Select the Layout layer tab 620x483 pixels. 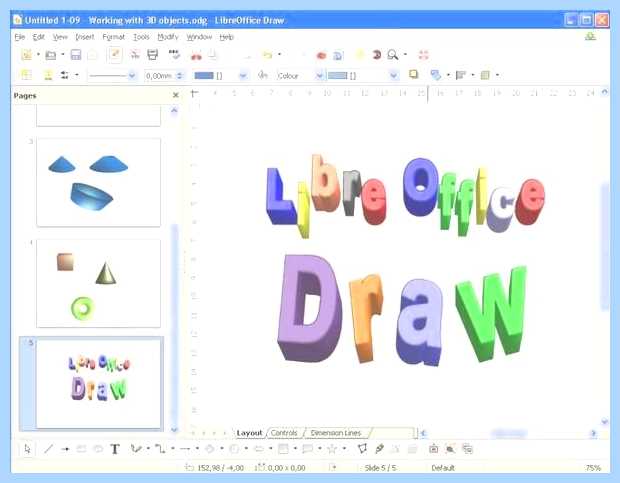pyautogui.click(x=249, y=433)
